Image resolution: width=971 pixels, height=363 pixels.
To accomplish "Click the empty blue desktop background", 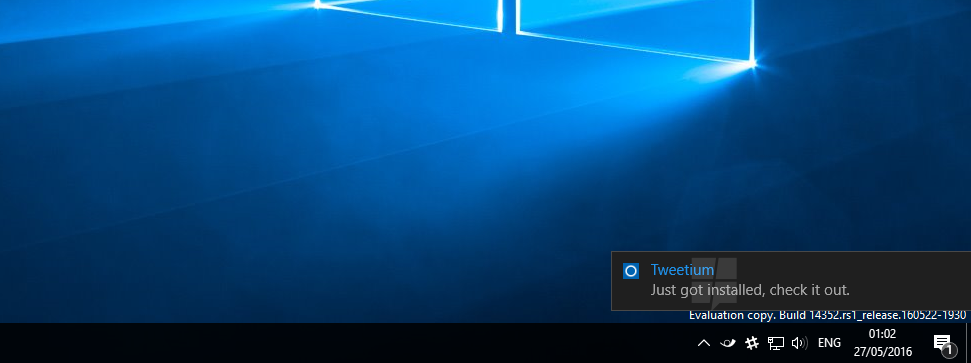I will pos(248,186).
